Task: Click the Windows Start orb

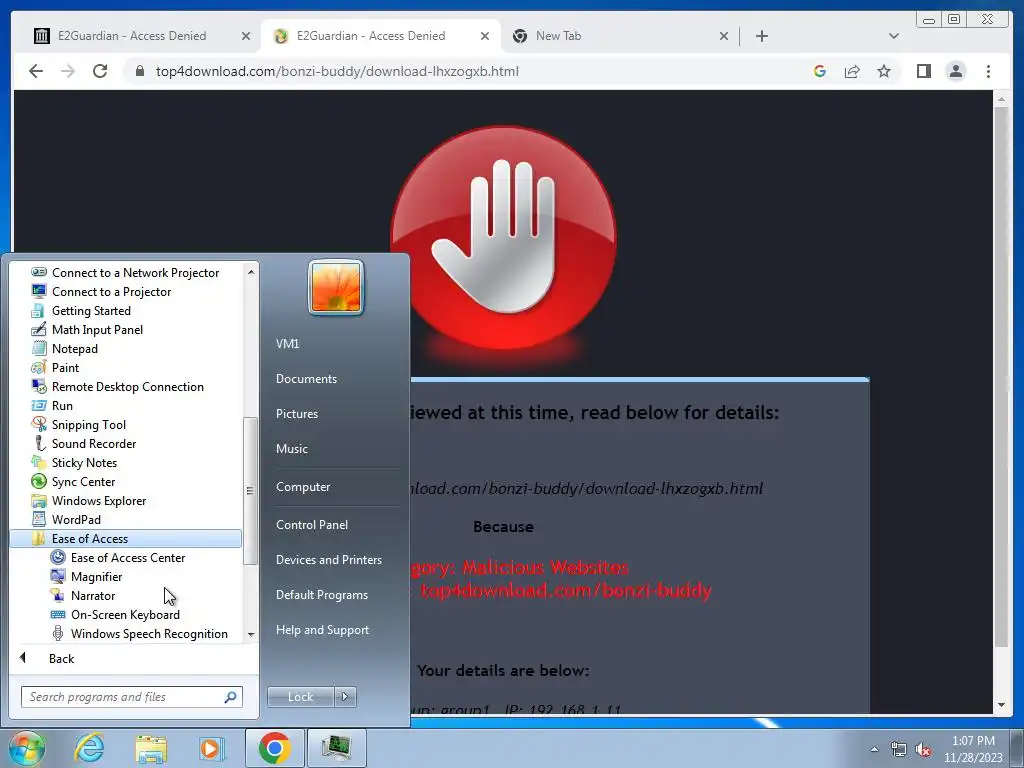Action: pos(25,748)
